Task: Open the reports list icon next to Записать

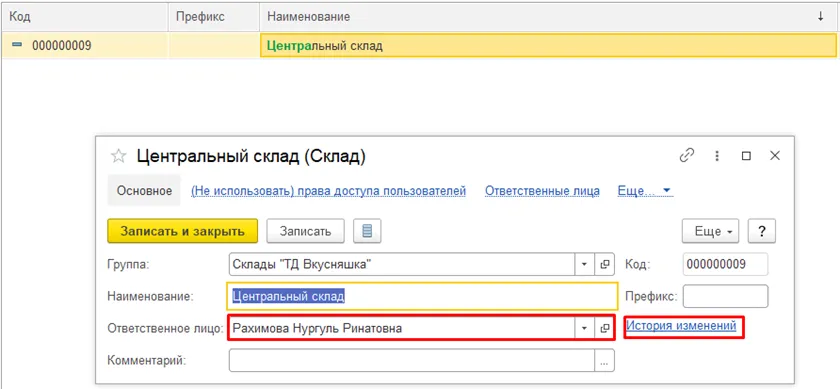Action: [x=367, y=231]
